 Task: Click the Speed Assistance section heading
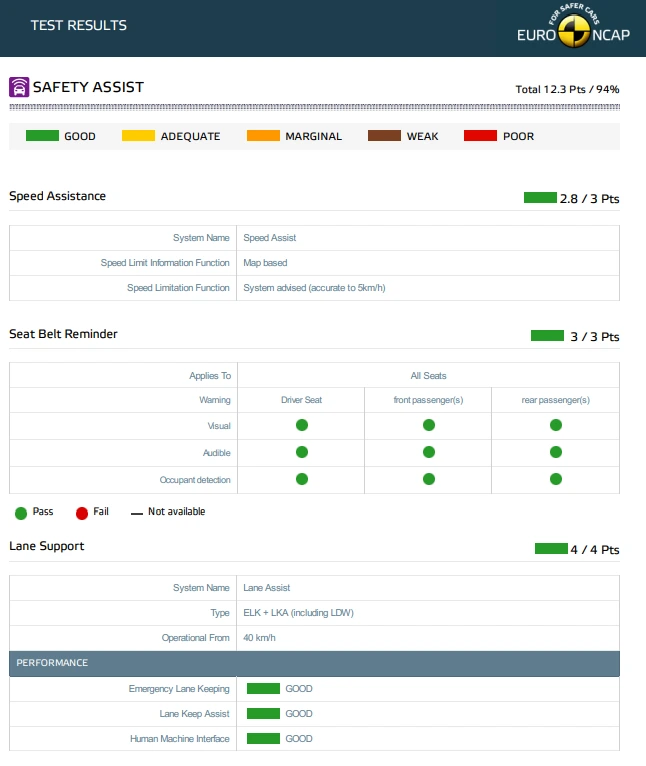pos(58,196)
